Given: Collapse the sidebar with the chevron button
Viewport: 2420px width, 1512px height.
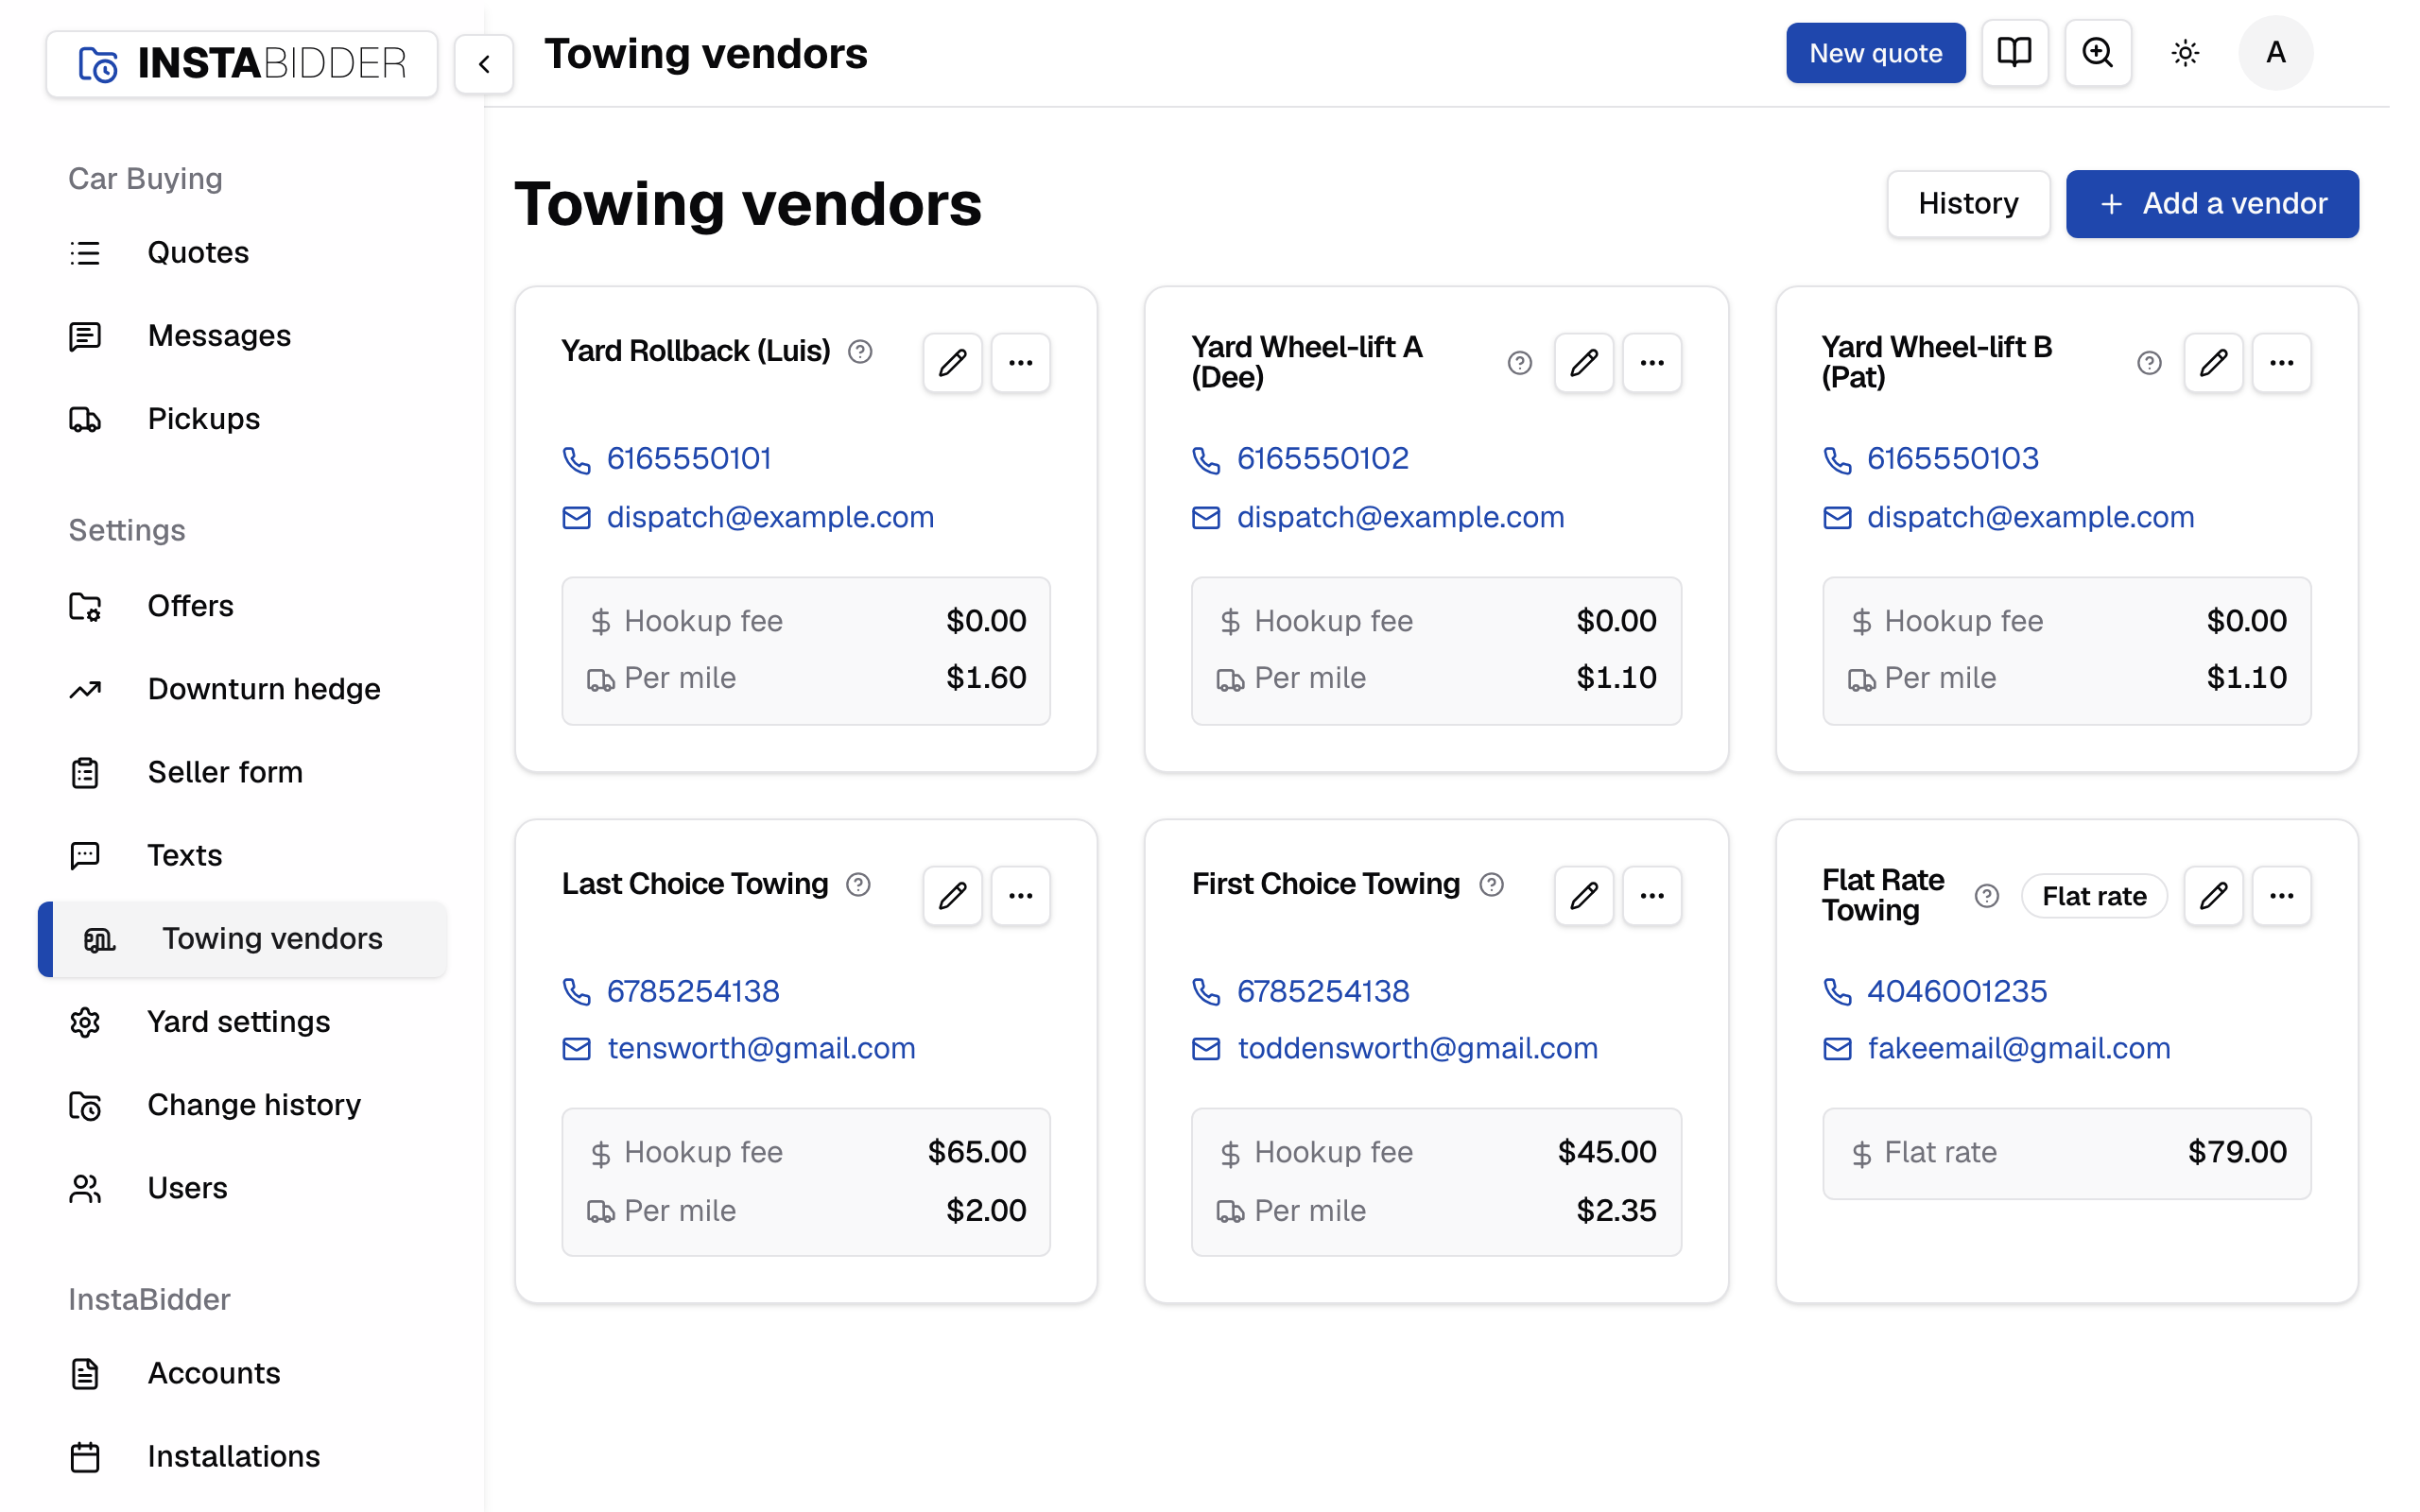Looking at the screenshot, I should point(484,64).
